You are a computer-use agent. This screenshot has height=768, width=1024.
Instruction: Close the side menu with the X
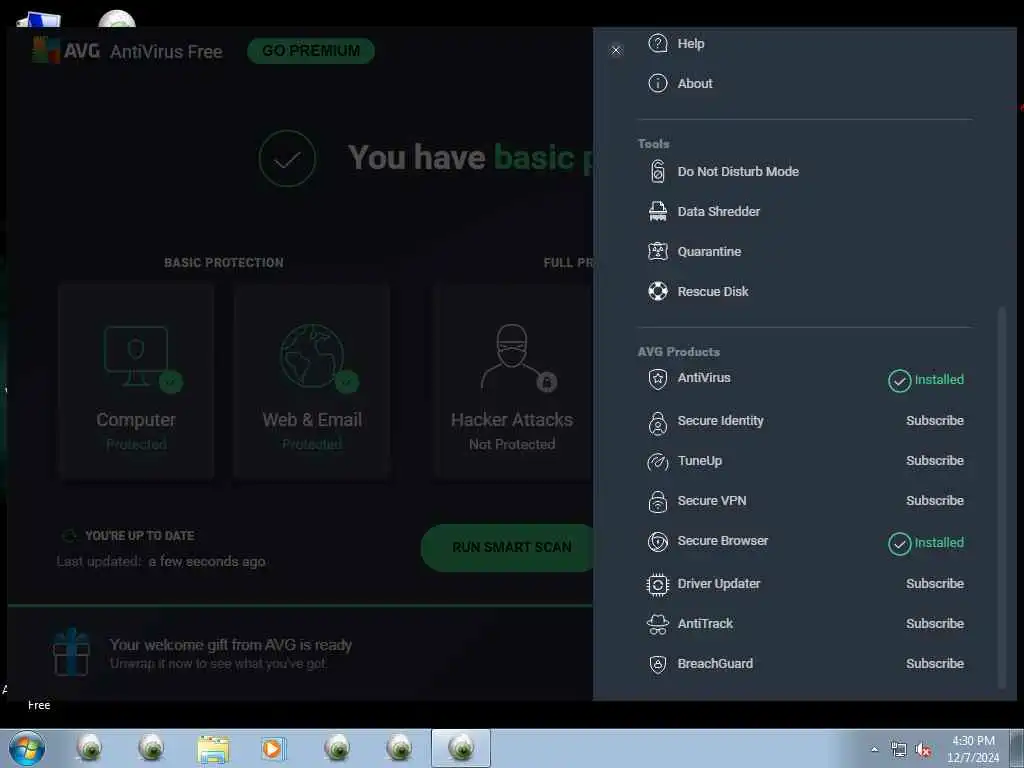point(616,50)
